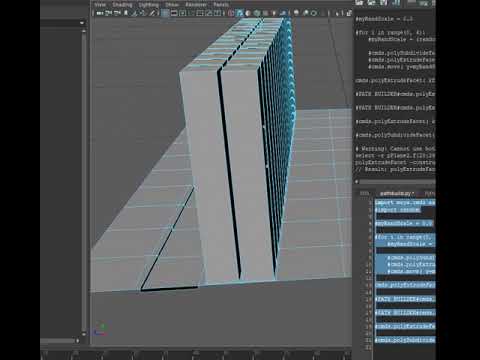The image size is (480, 360).
Task: Toggle the Safe Action display
Action: (209, 13)
